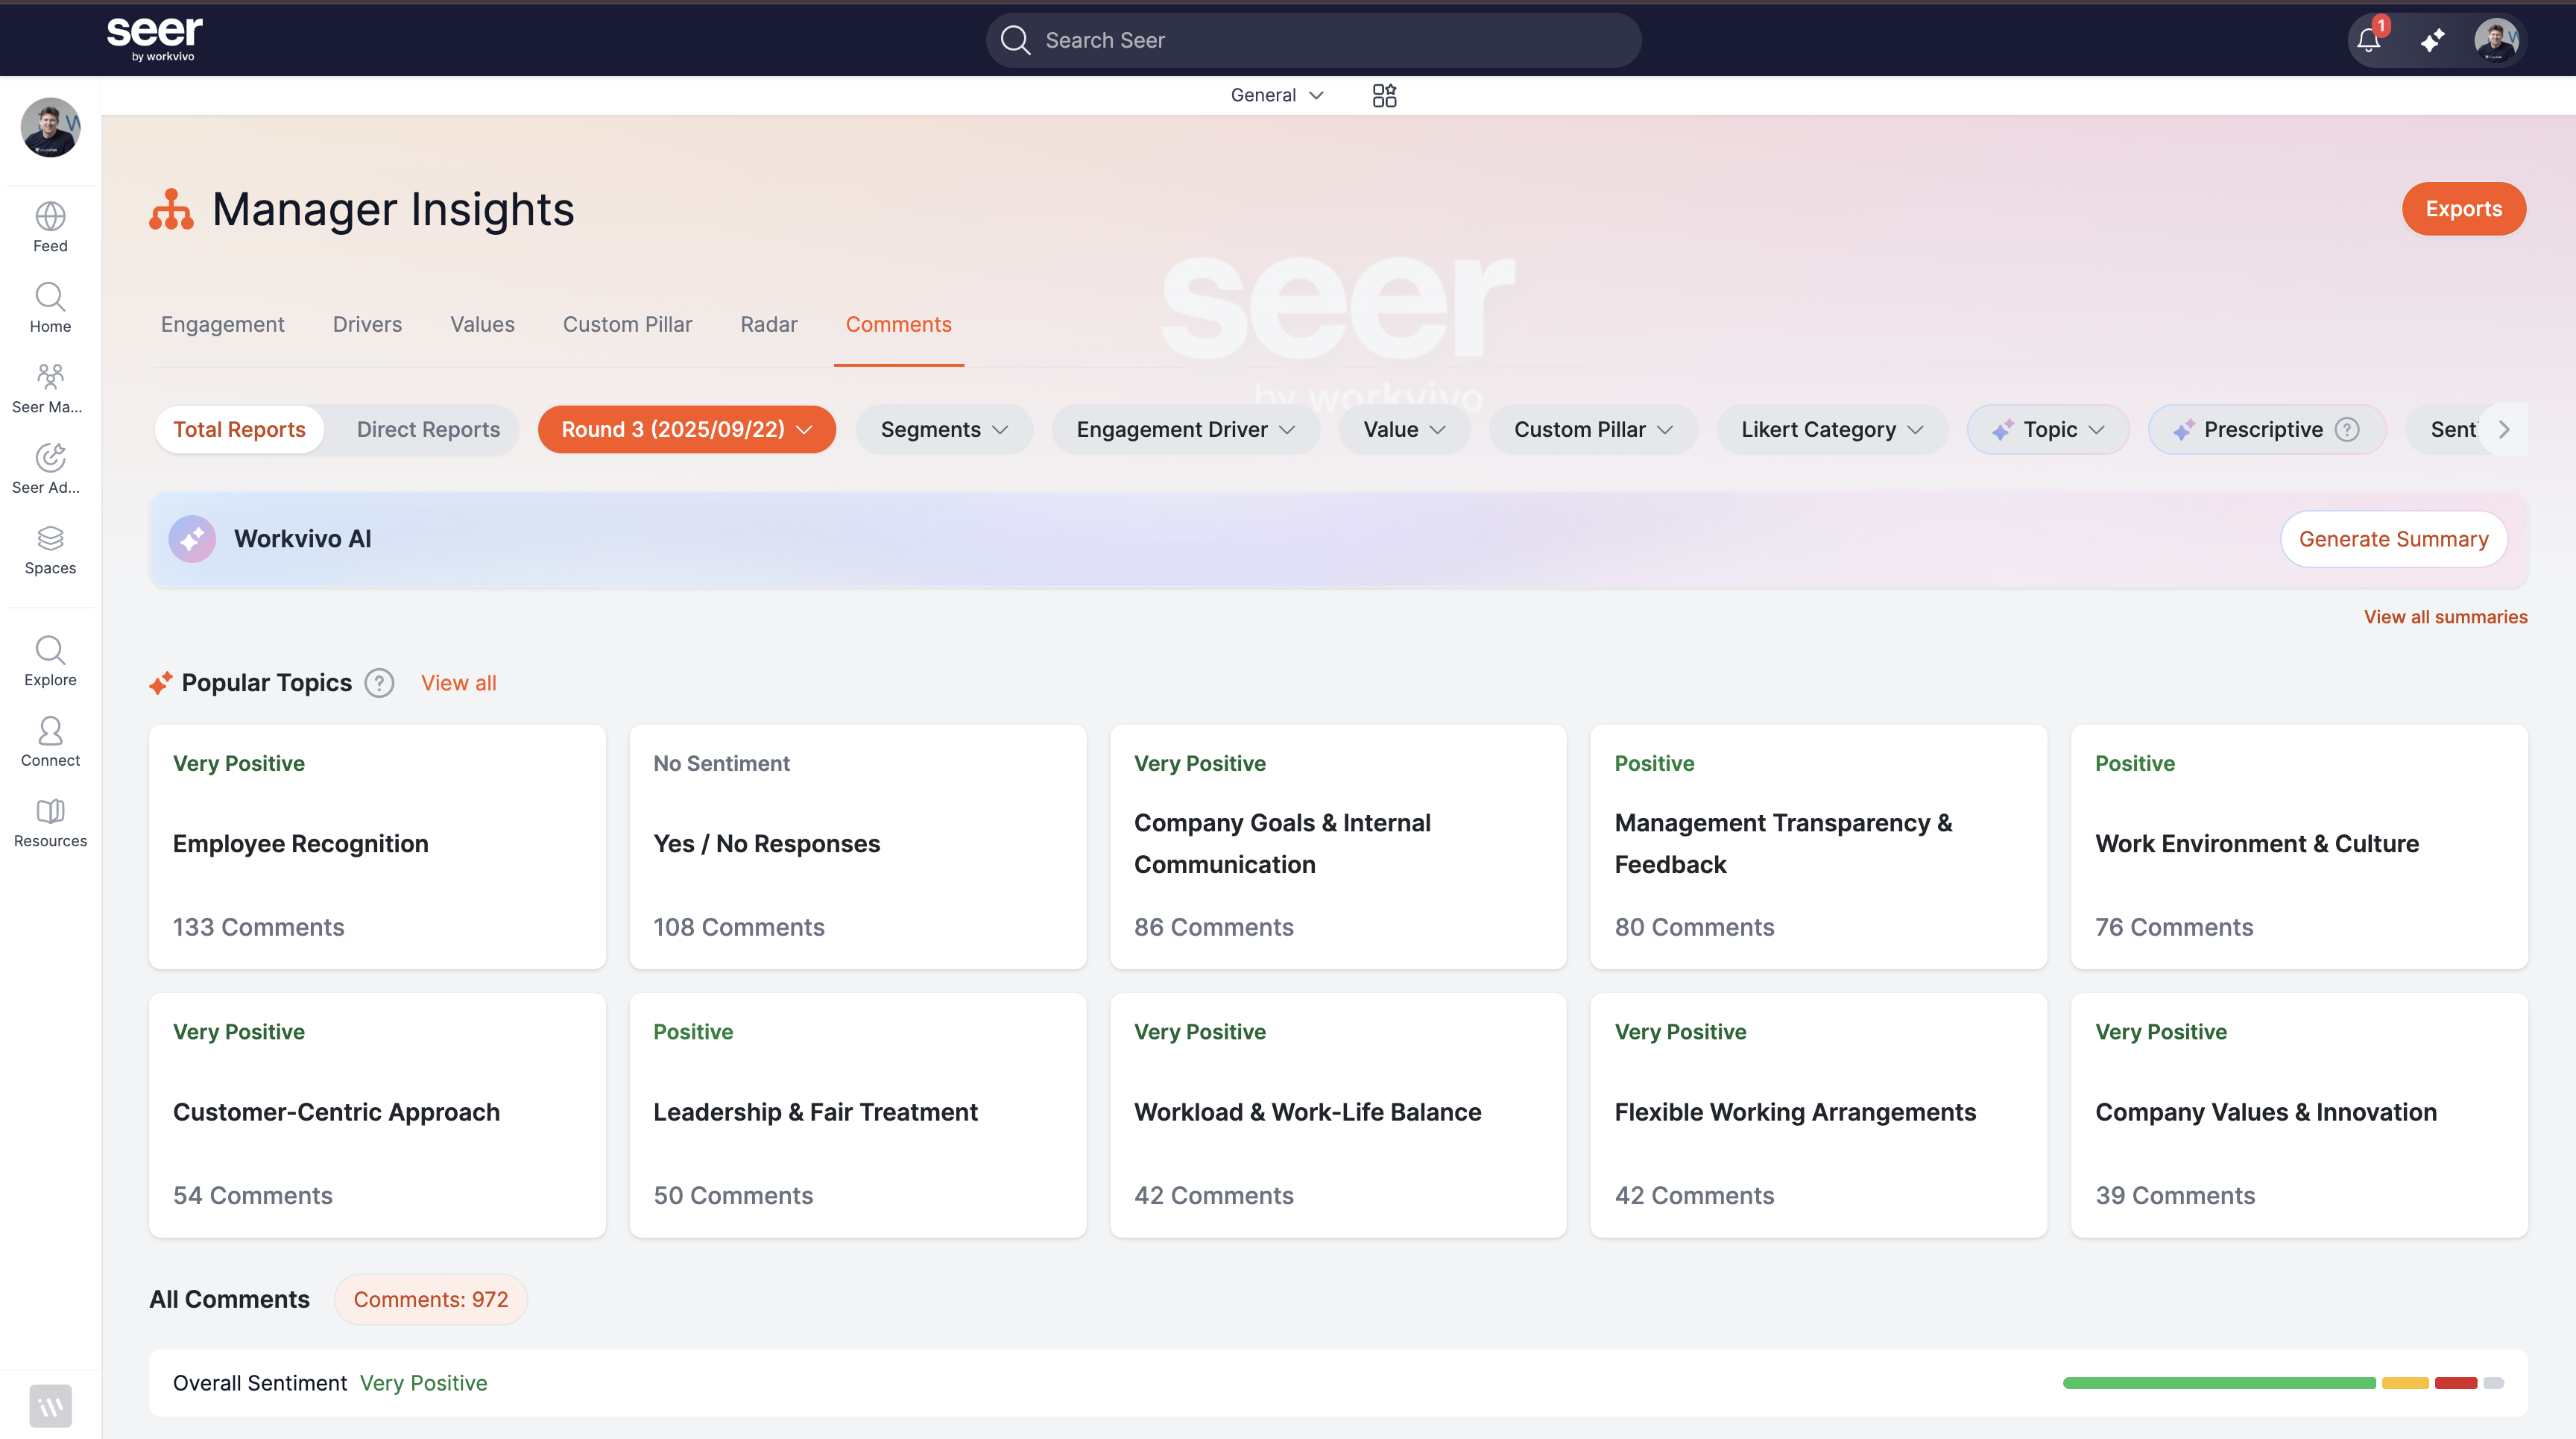The image size is (2576, 1439).
Task: Click the Workvivo logo at sidebar bottom
Action: (x=50, y=1406)
